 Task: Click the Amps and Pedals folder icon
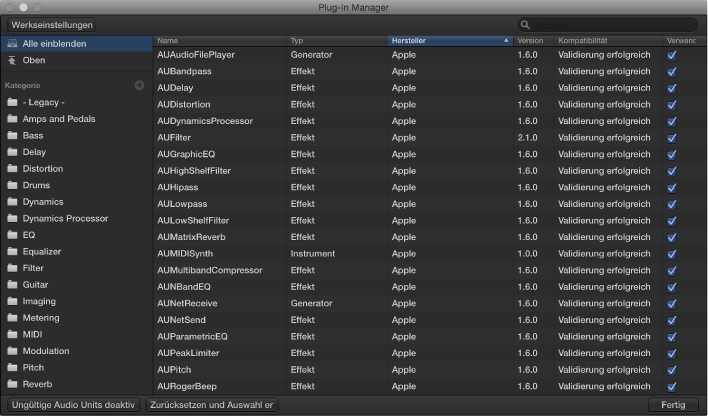12,119
